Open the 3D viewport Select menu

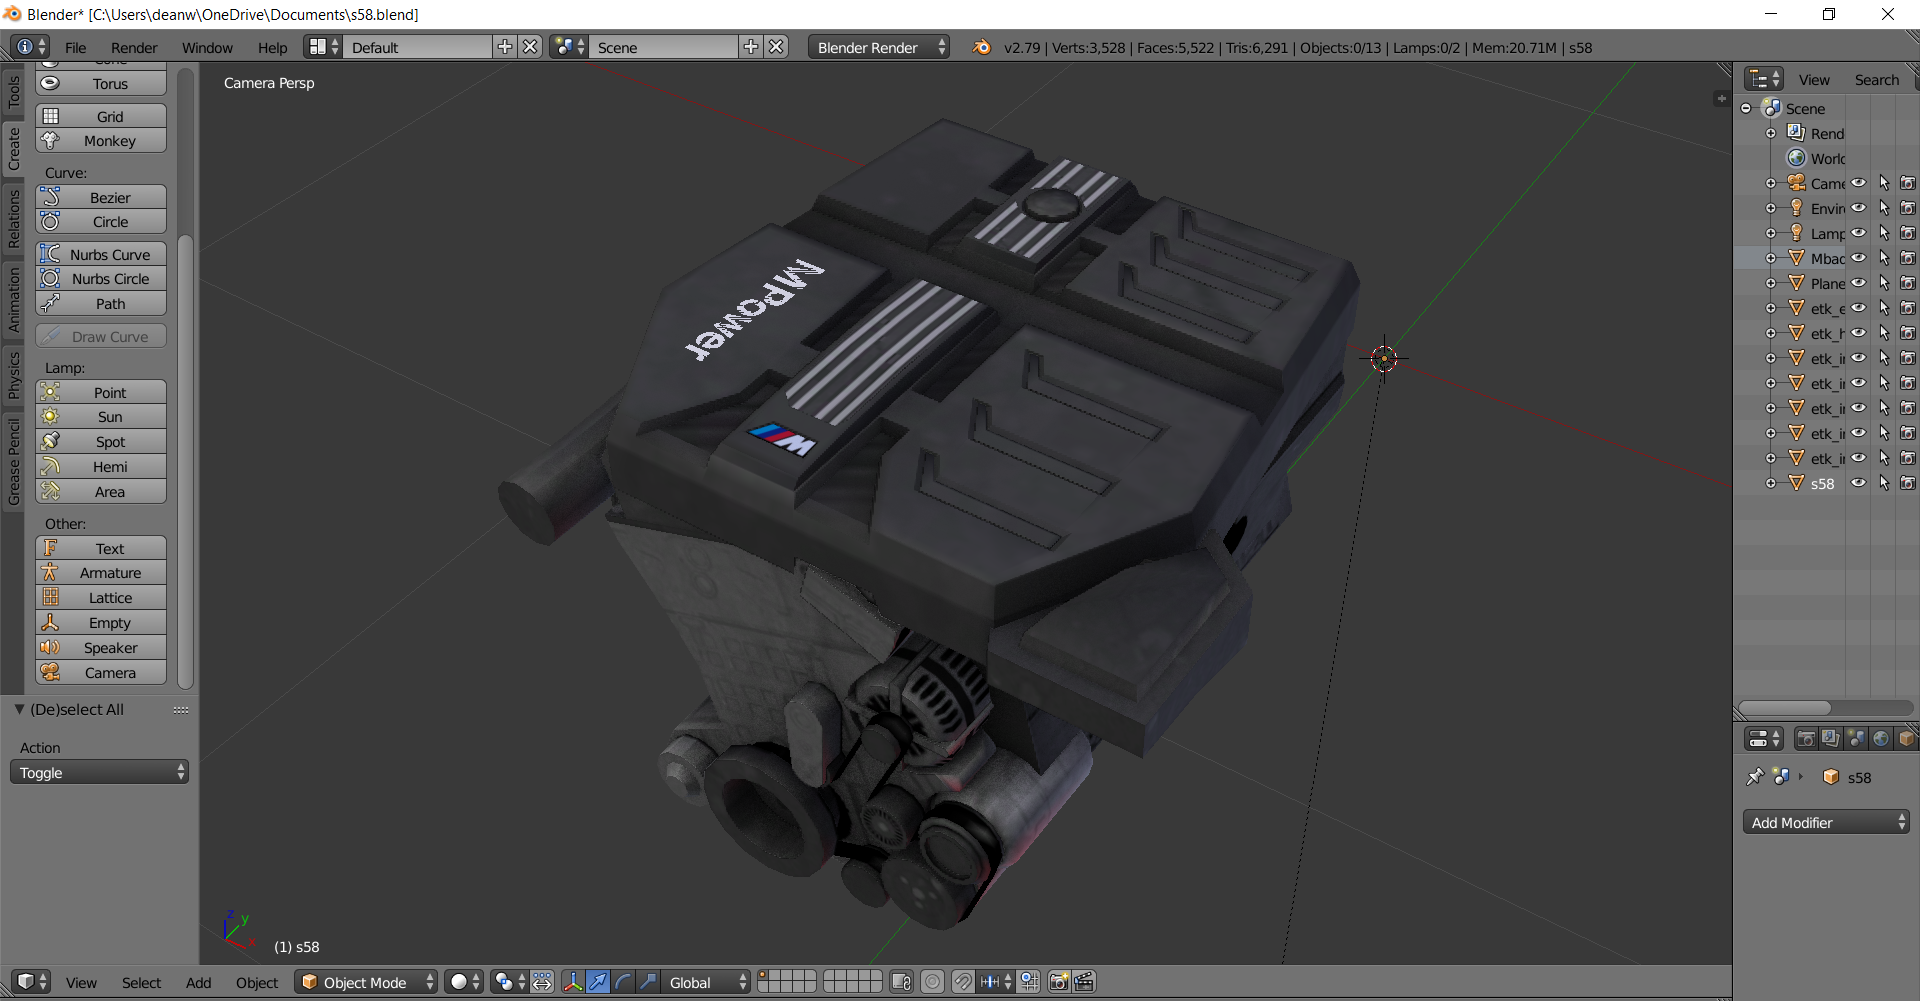click(x=141, y=983)
